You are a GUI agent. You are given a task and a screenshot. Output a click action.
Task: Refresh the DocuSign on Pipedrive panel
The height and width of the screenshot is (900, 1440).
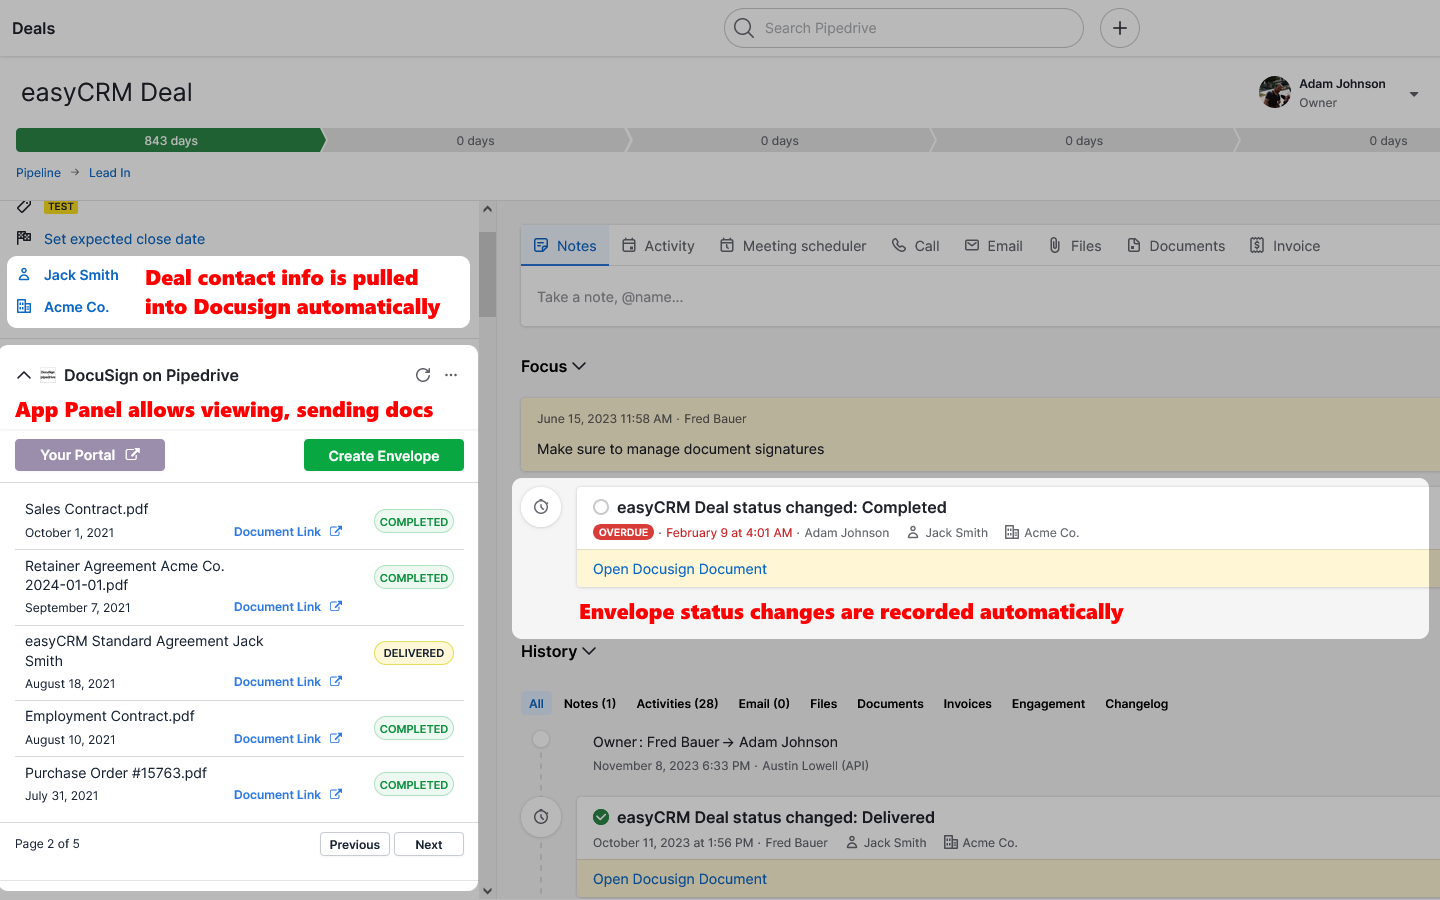422,375
